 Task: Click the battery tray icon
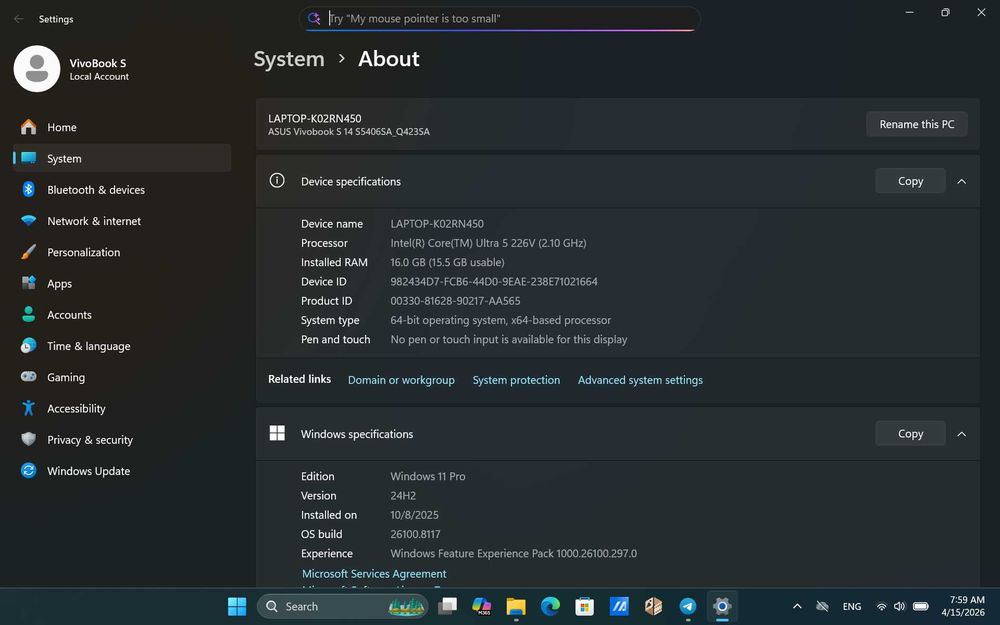point(920,607)
